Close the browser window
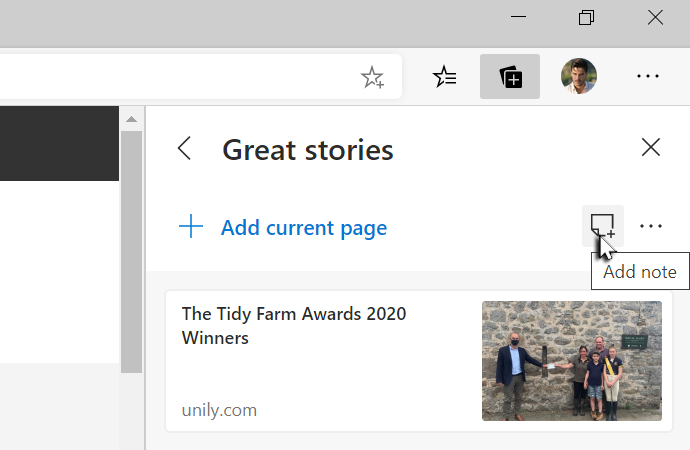The height and width of the screenshot is (450, 690). [655, 18]
